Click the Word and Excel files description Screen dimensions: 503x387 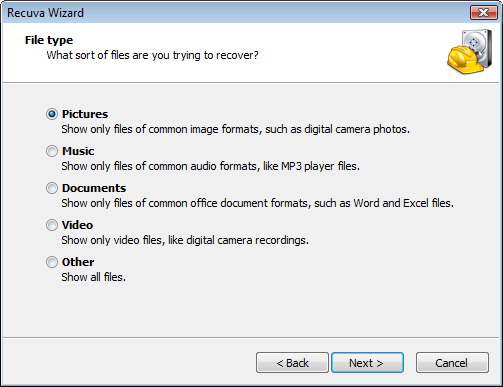258,203
